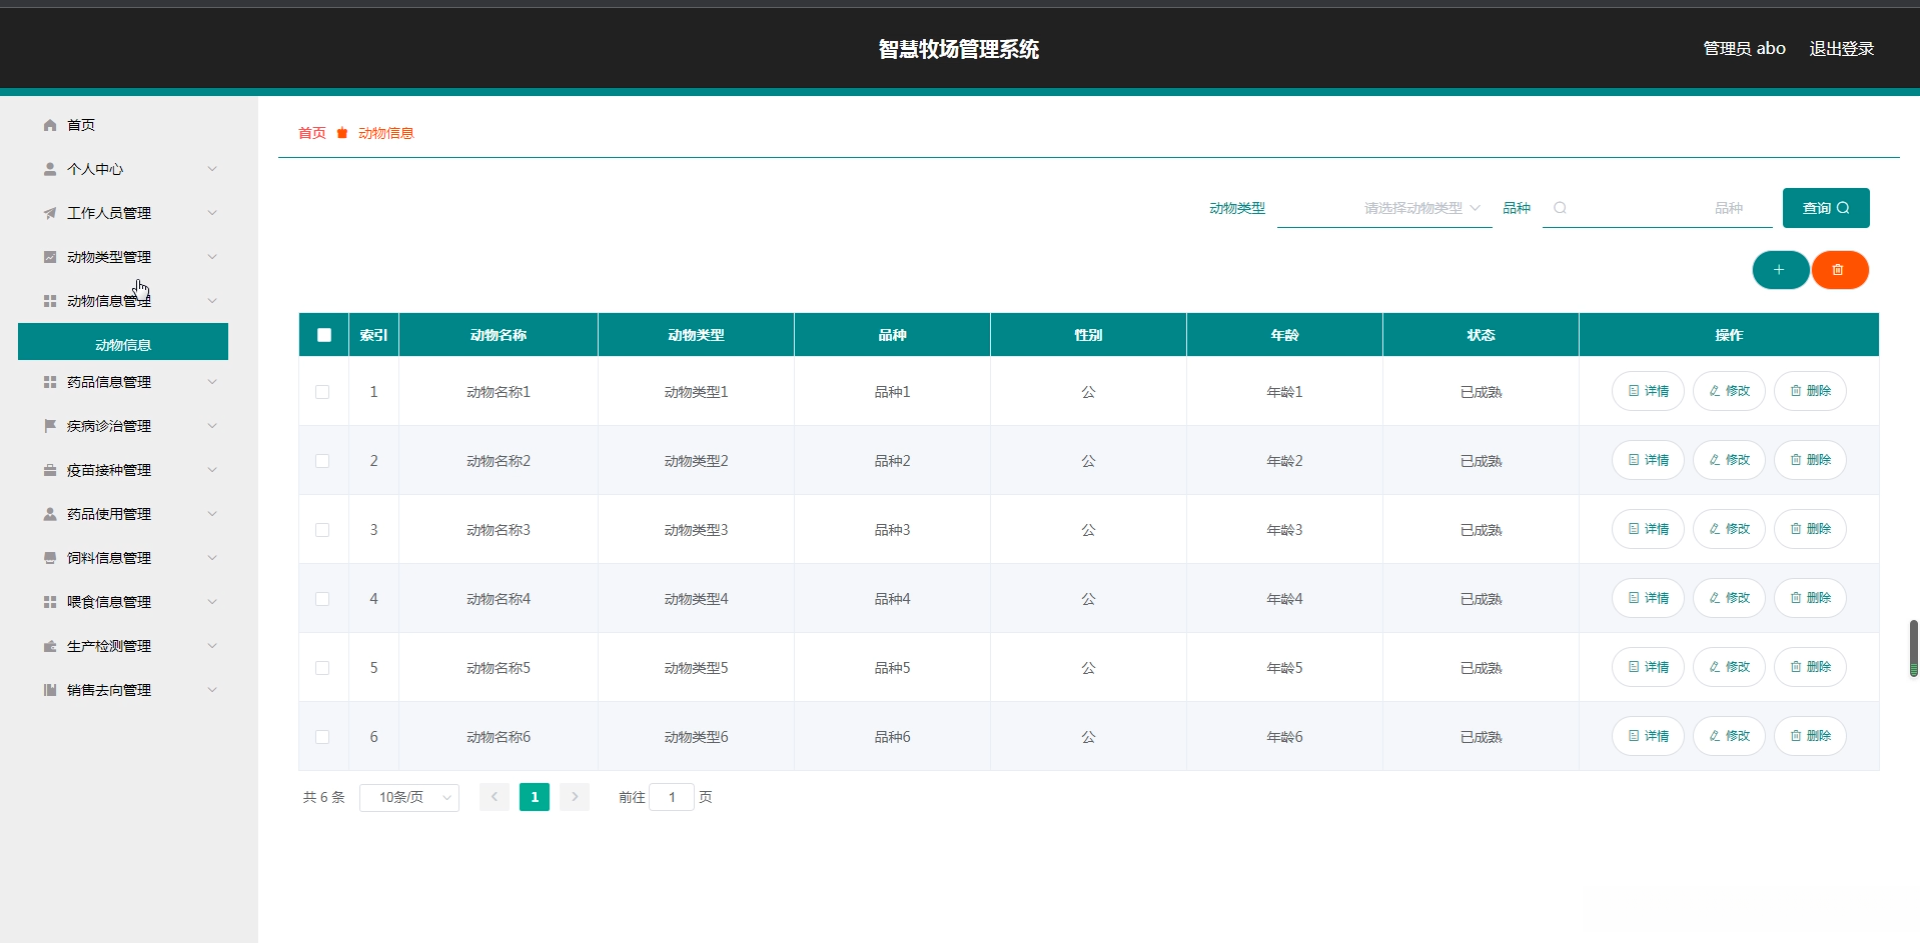Click the user icon beside 药品使用管理
1920x943 pixels.
point(50,514)
